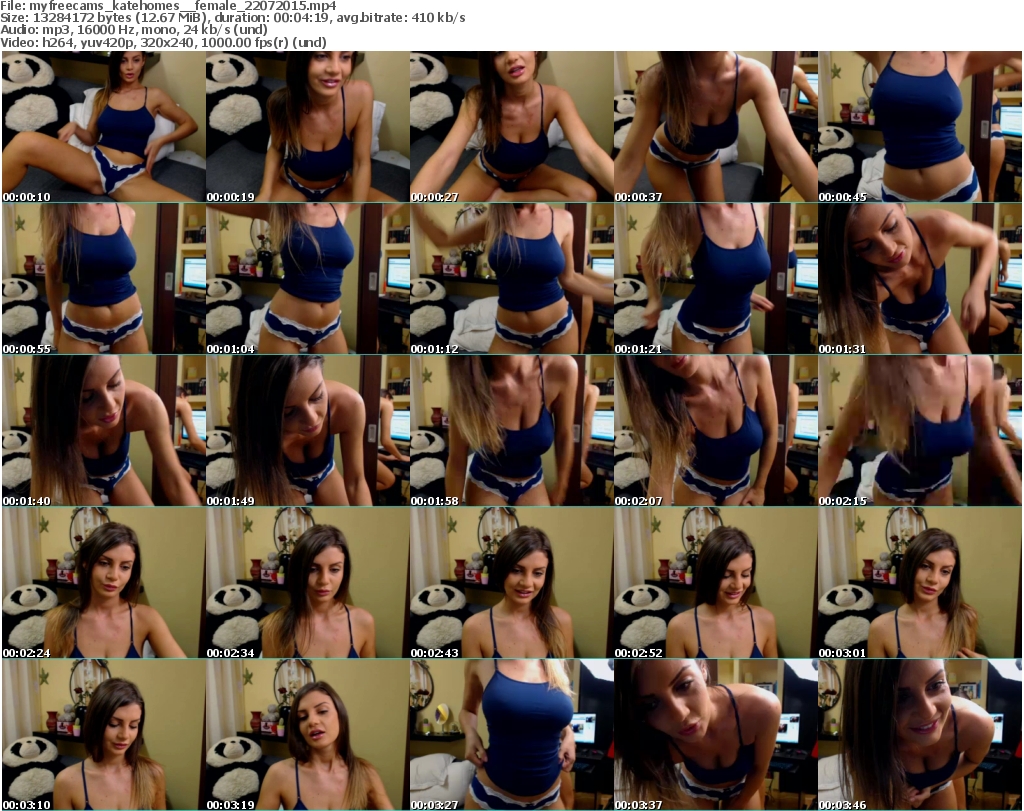Select the thumbnail stamped 00:03:10

(104, 735)
